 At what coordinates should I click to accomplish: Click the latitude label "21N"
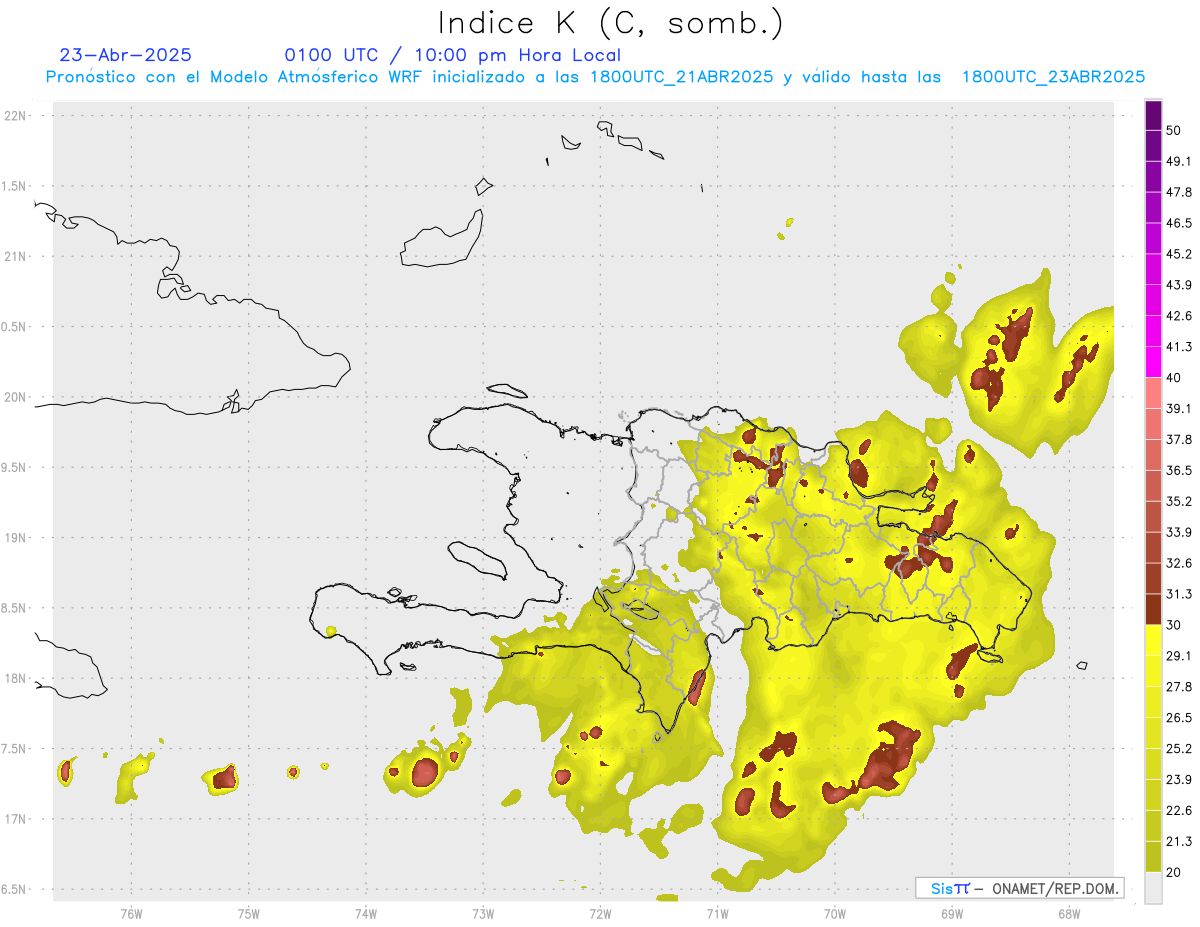point(15,257)
